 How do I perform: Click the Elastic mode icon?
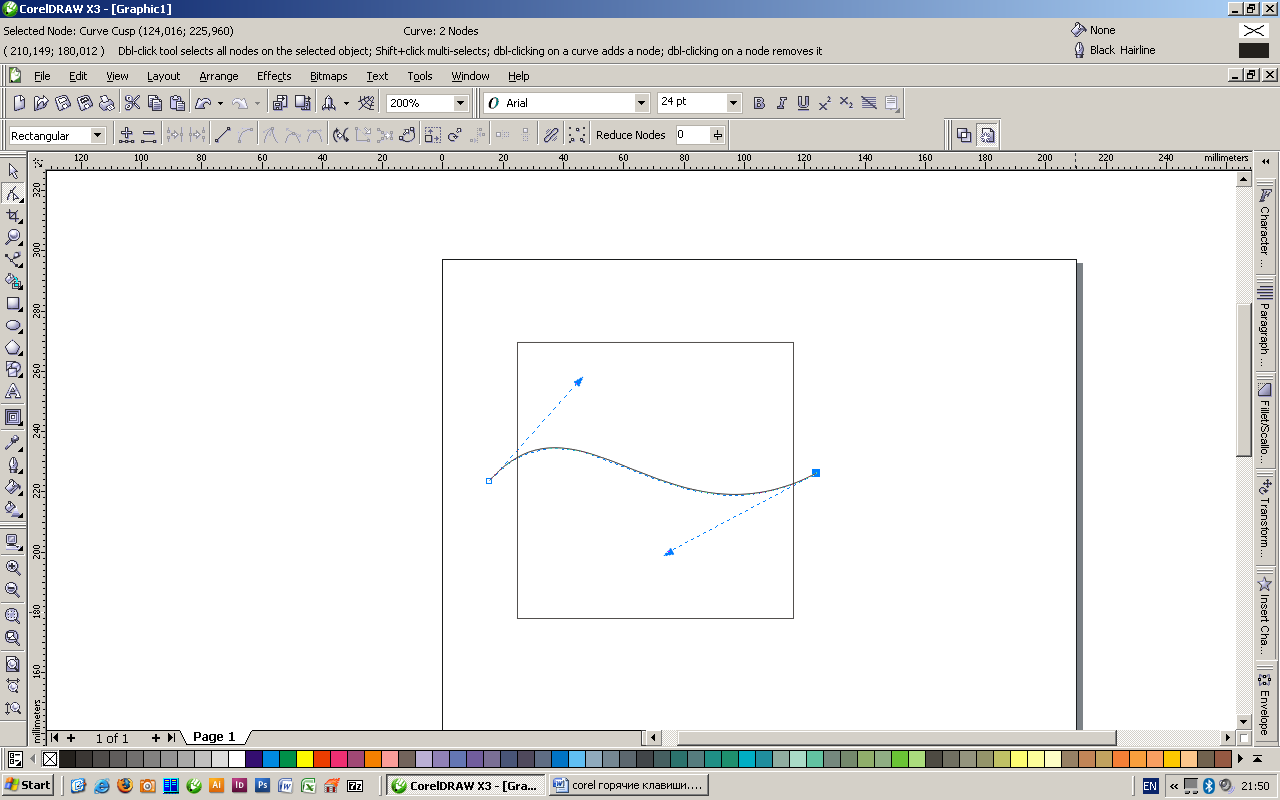[x=551, y=135]
